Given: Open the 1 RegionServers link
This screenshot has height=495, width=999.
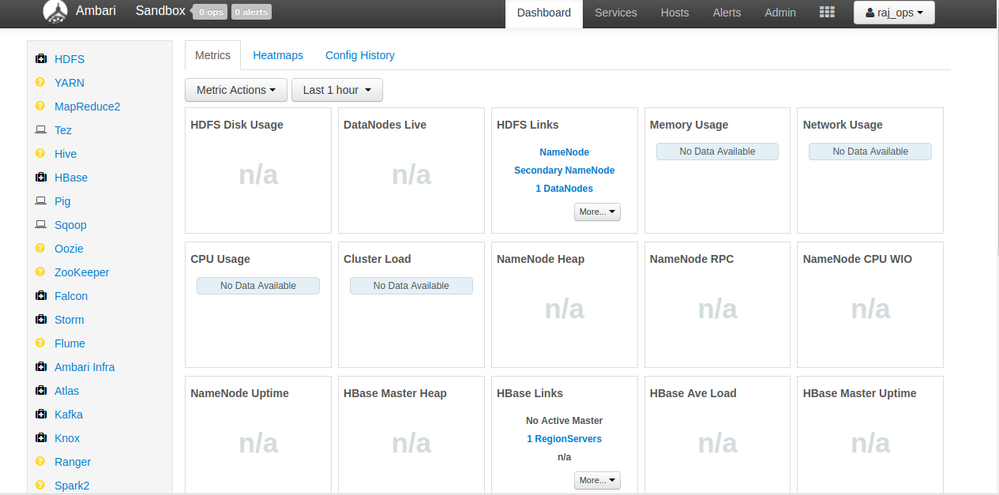Looking at the screenshot, I should point(564,439).
